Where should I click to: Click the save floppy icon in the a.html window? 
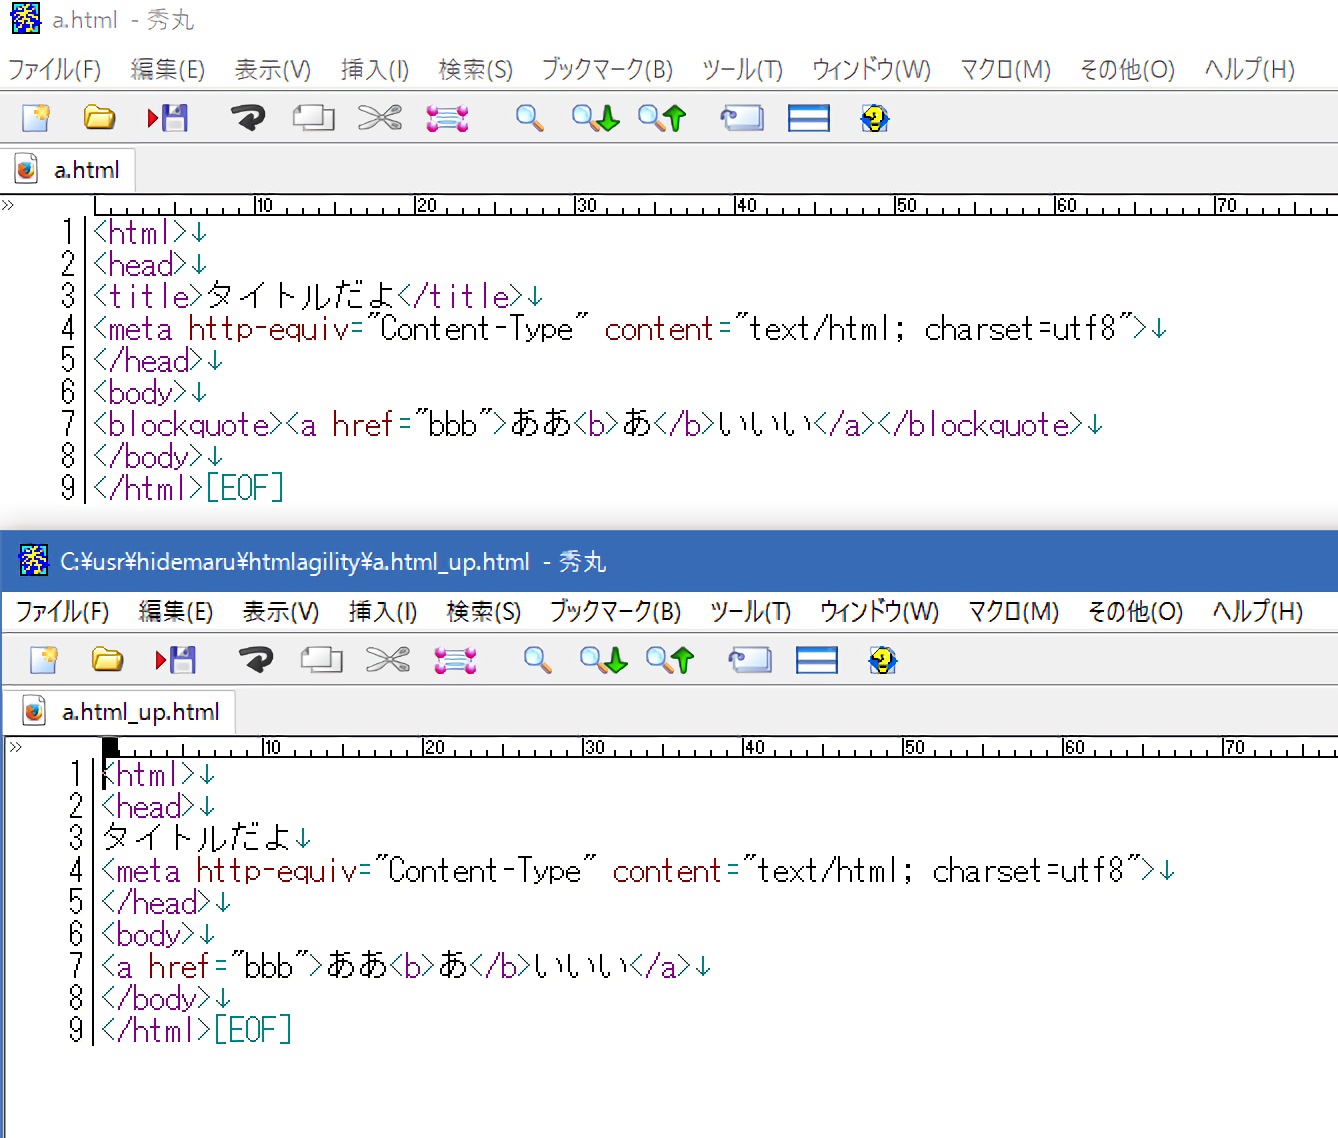(168, 118)
